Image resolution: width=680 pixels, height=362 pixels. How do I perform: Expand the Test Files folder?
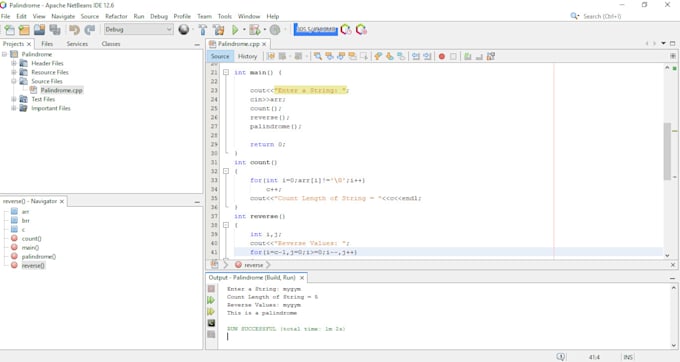click(14, 99)
